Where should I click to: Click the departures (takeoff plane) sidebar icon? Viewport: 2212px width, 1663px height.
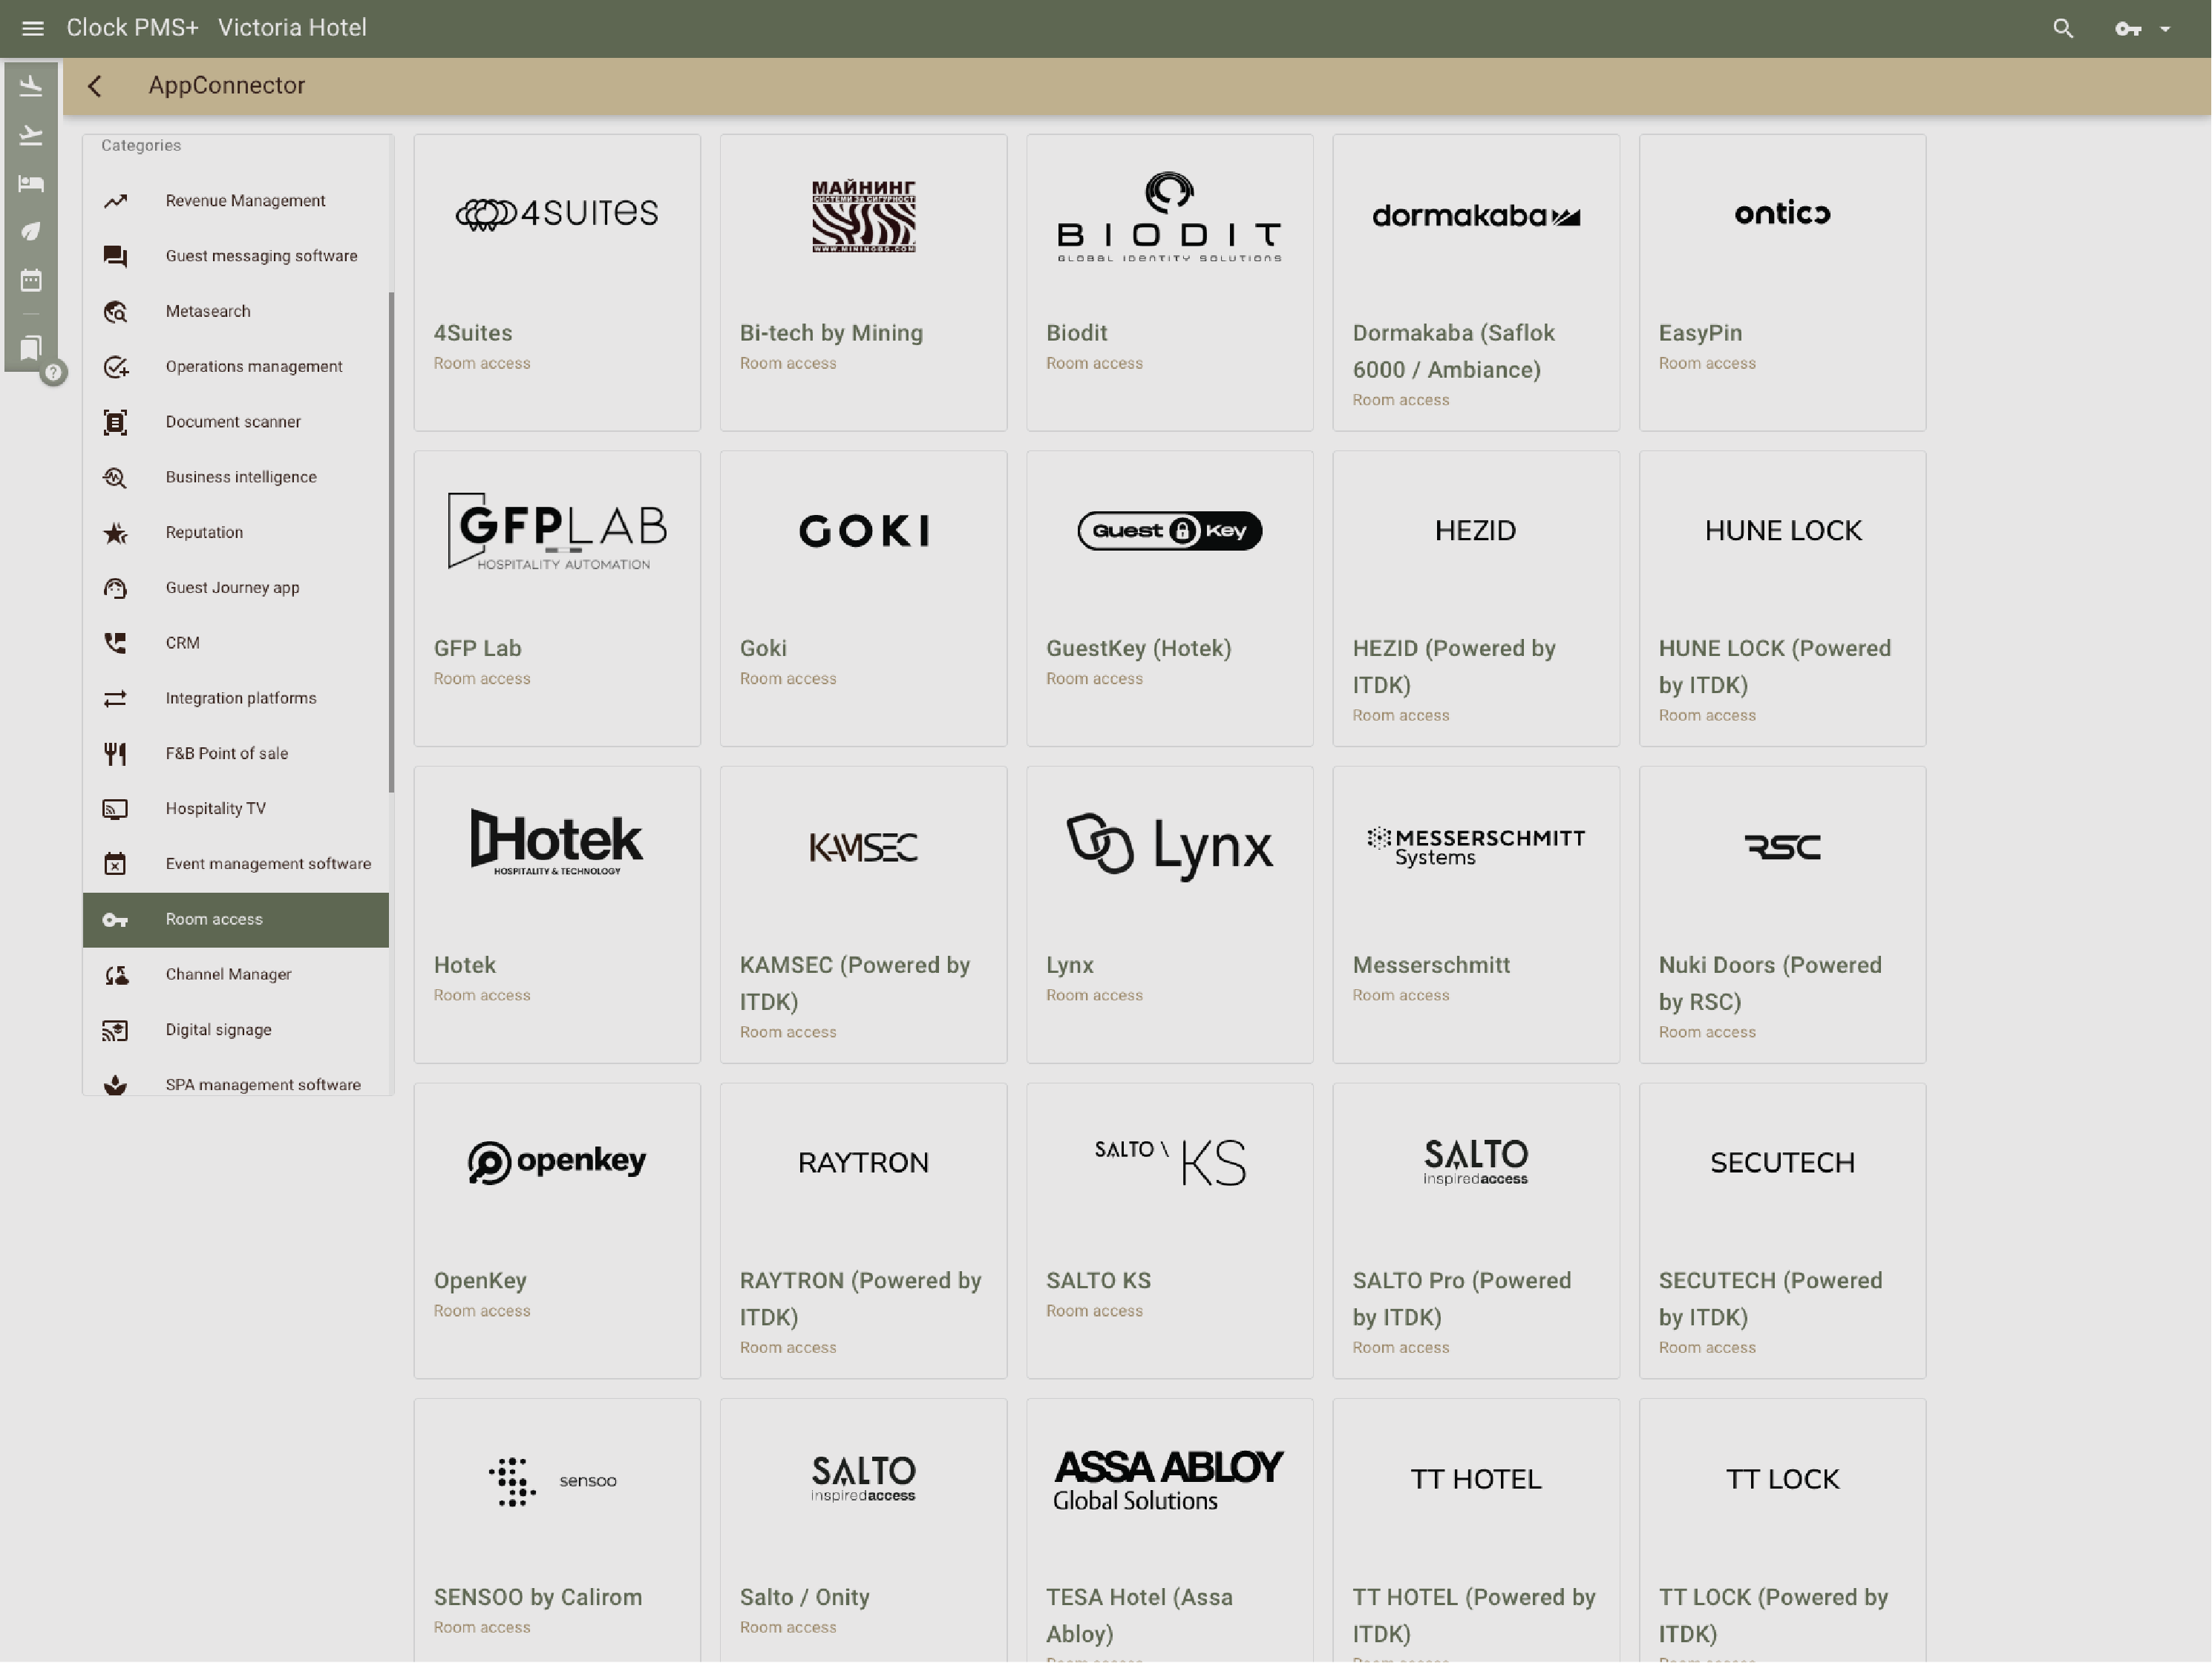pos(31,135)
